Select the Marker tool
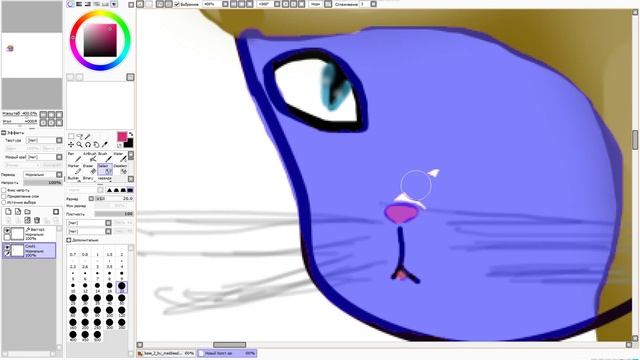The image size is (640, 360). pos(74,169)
